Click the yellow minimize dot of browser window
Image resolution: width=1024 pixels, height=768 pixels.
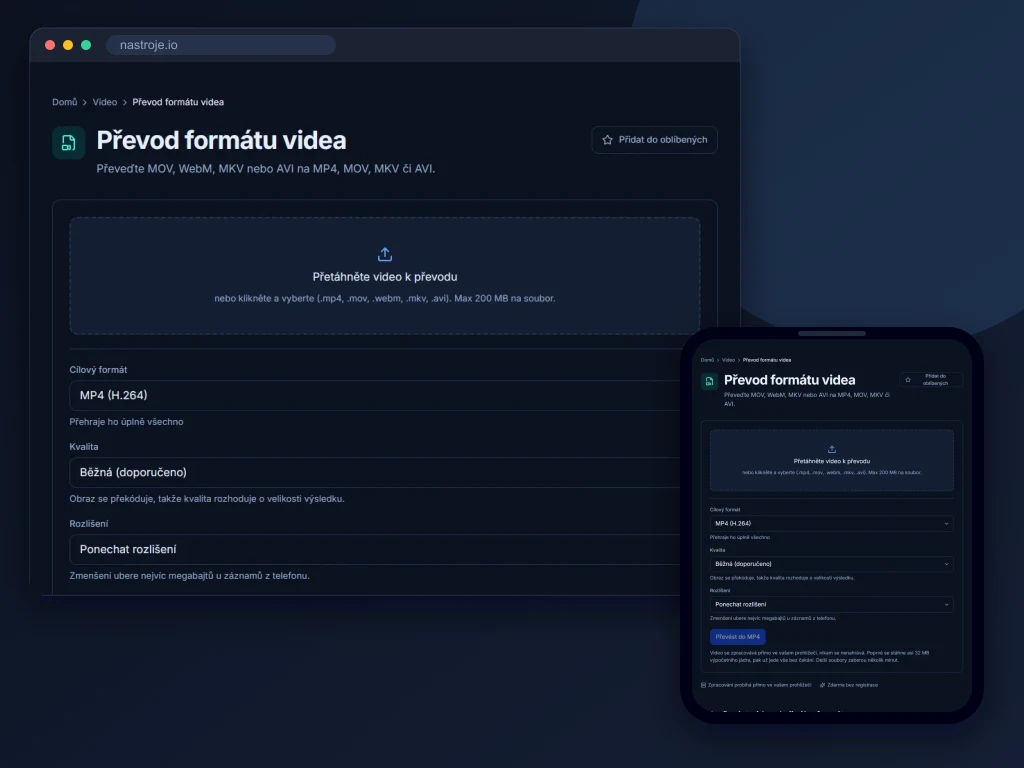pos(68,45)
